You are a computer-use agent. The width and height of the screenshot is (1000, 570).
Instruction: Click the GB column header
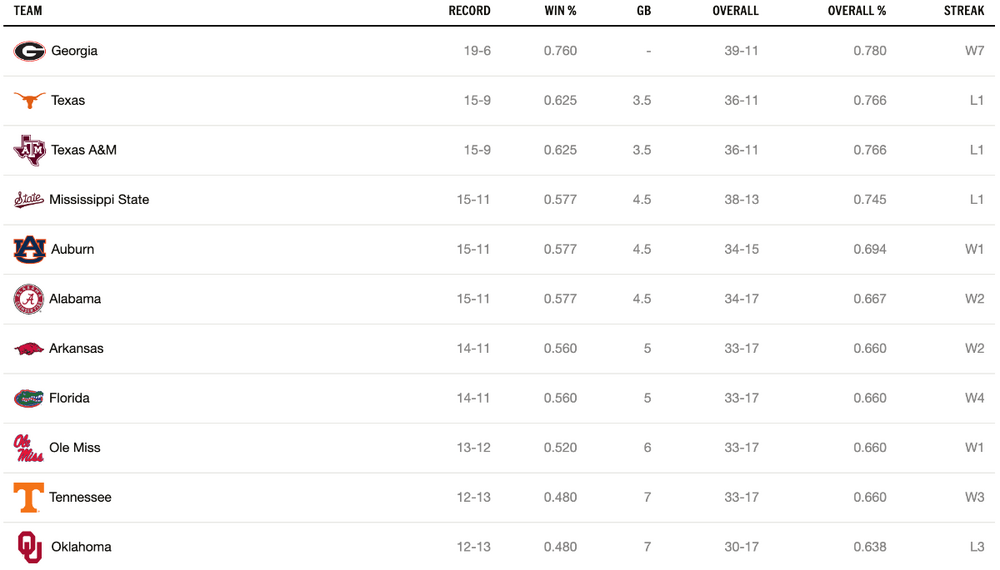click(644, 11)
